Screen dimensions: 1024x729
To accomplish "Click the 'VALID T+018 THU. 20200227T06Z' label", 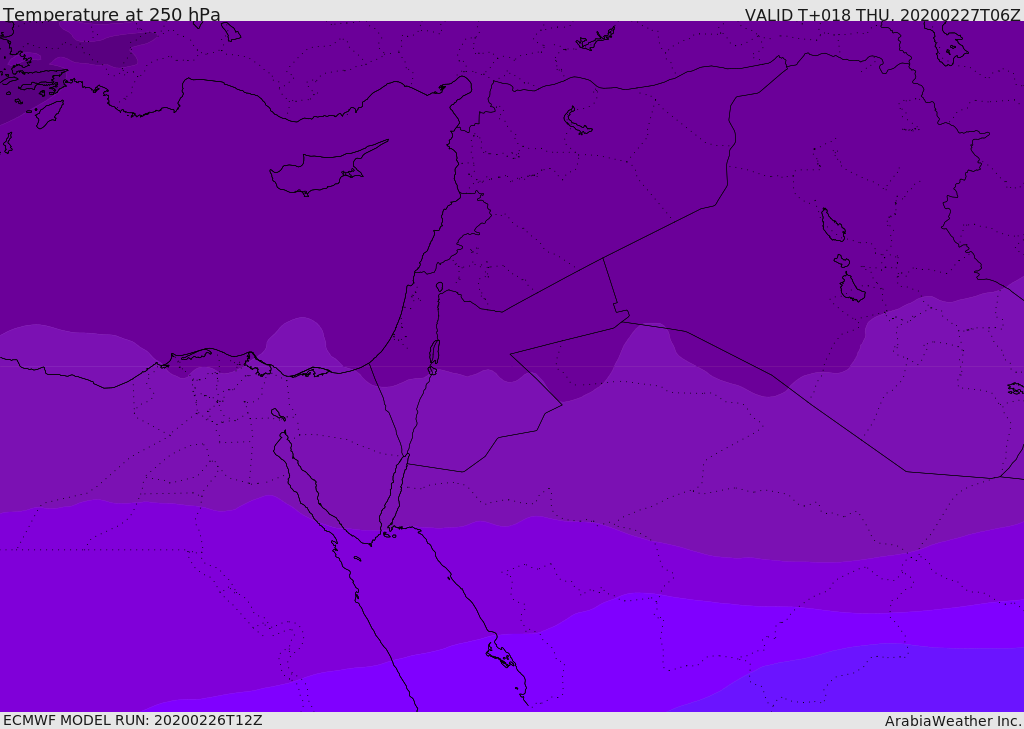I will (882, 14).
